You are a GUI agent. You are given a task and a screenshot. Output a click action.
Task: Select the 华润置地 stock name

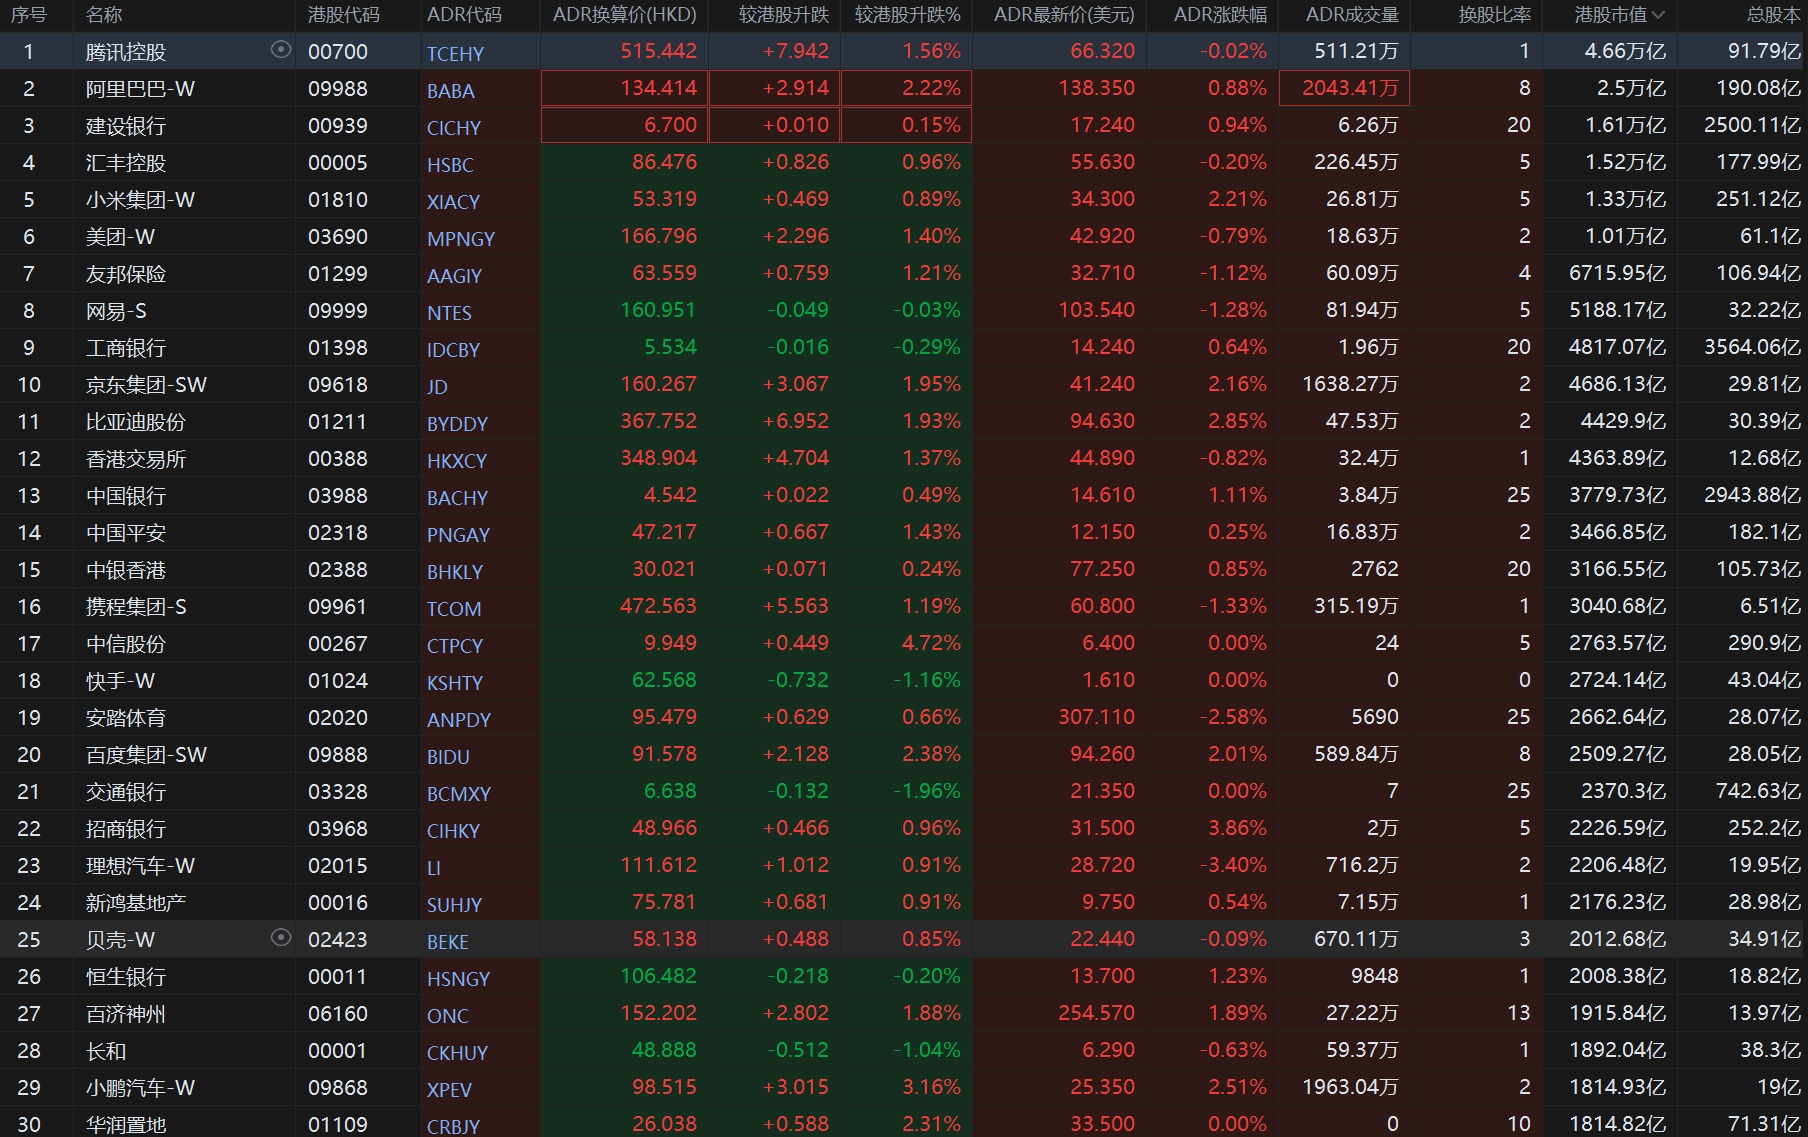[126, 1125]
